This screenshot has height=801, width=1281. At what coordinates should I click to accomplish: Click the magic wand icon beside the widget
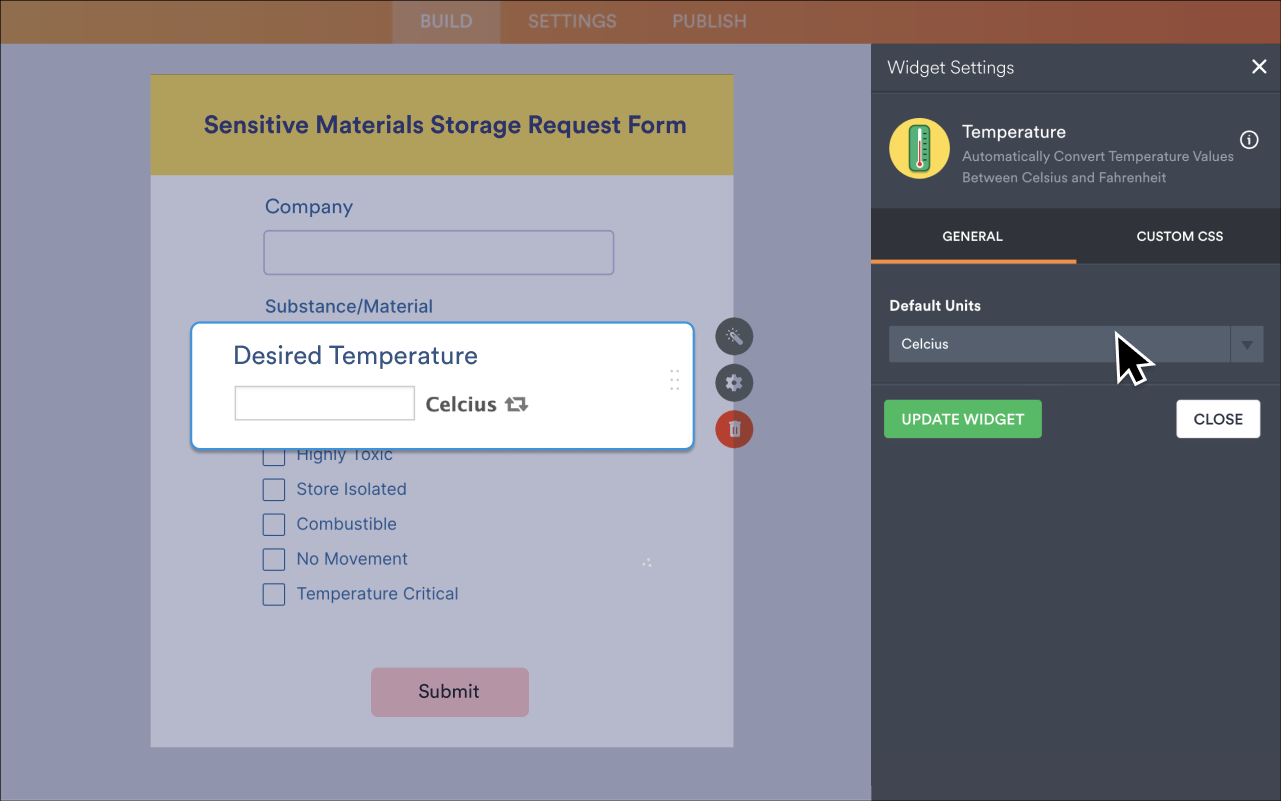pos(734,336)
